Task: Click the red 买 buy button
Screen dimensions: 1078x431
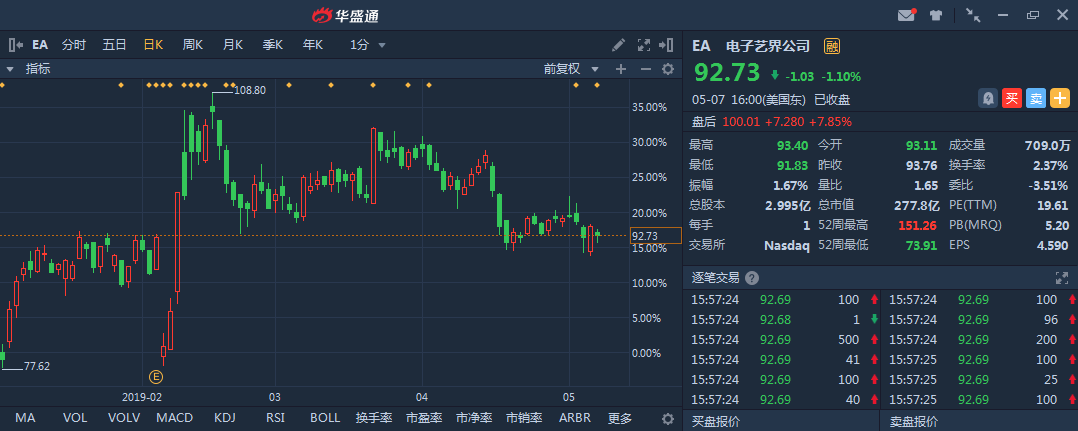Action: coord(1012,99)
